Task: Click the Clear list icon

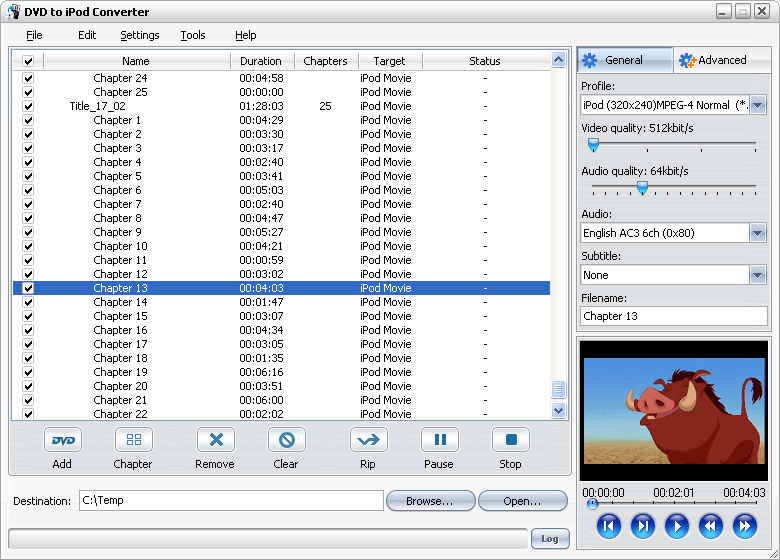Action: 286,440
